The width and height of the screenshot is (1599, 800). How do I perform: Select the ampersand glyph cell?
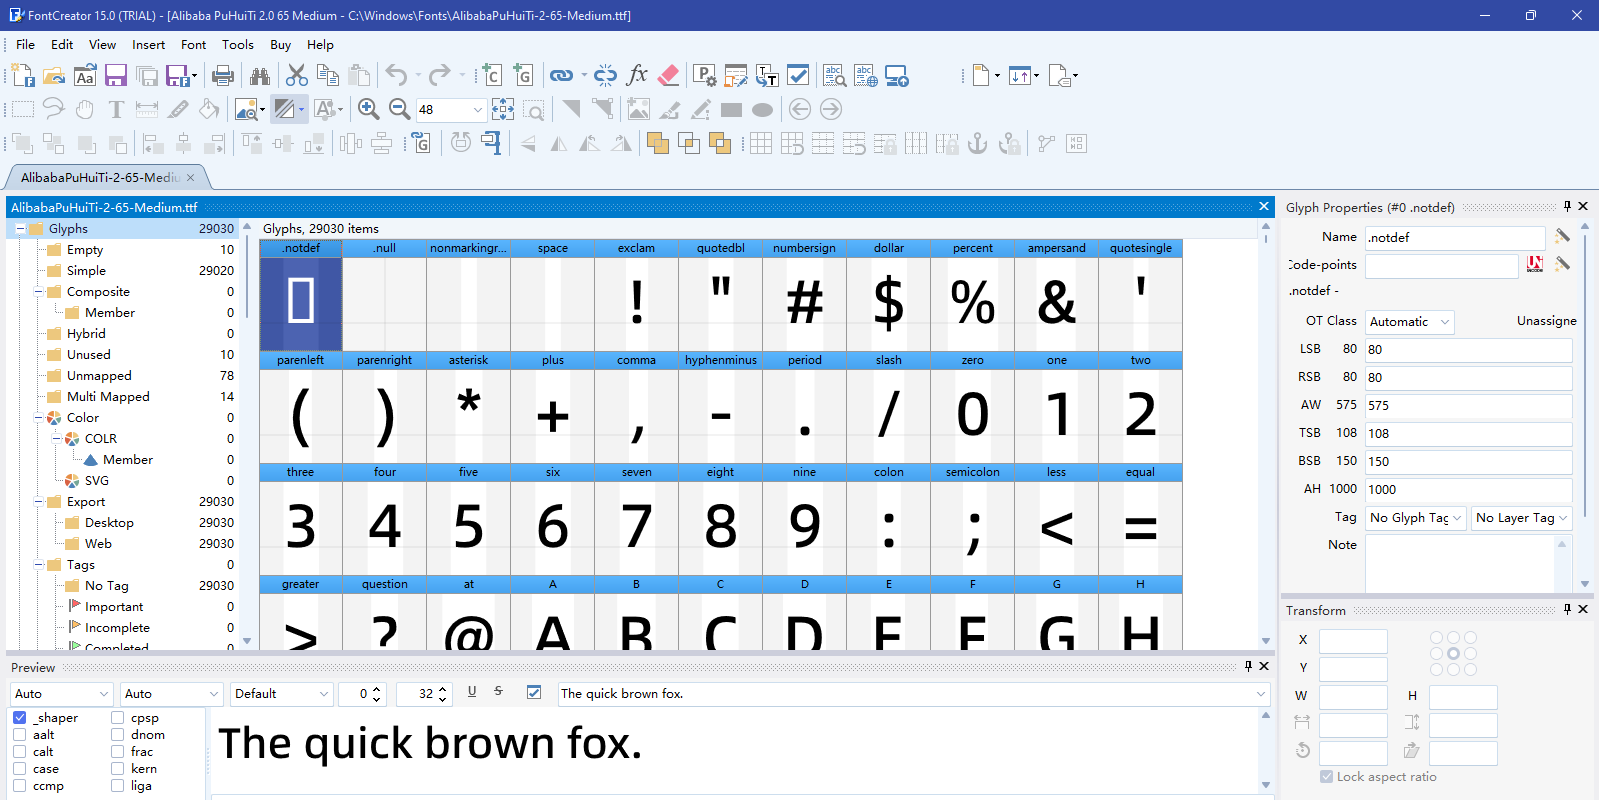click(1056, 302)
